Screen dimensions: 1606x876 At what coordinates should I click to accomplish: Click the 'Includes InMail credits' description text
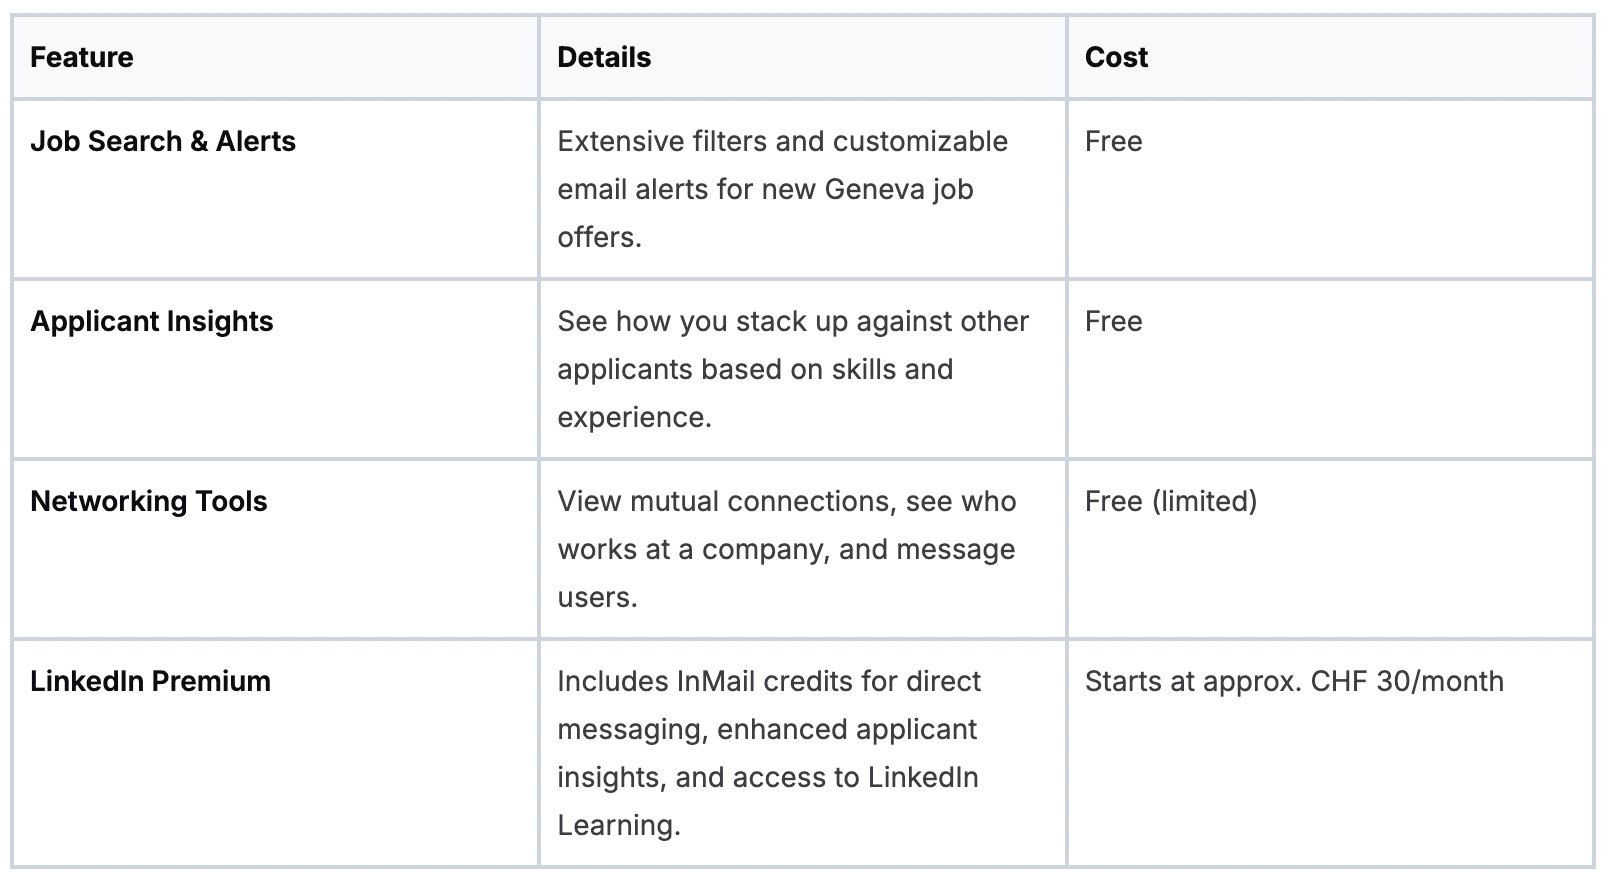coord(768,681)
